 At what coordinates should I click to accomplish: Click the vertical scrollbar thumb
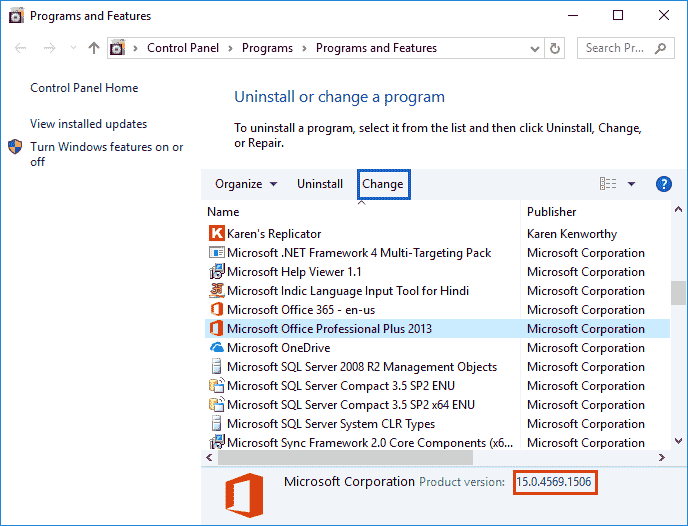pos(678,293)
